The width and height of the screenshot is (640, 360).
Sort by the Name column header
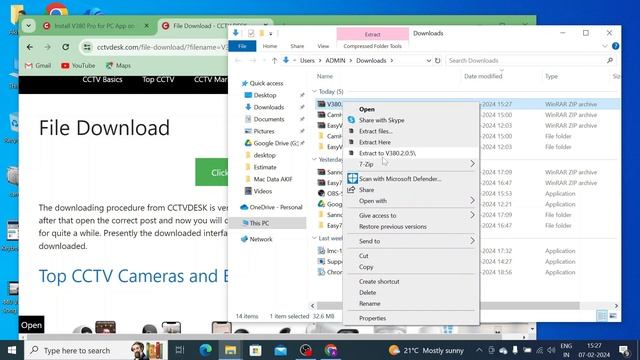[325, 76]
